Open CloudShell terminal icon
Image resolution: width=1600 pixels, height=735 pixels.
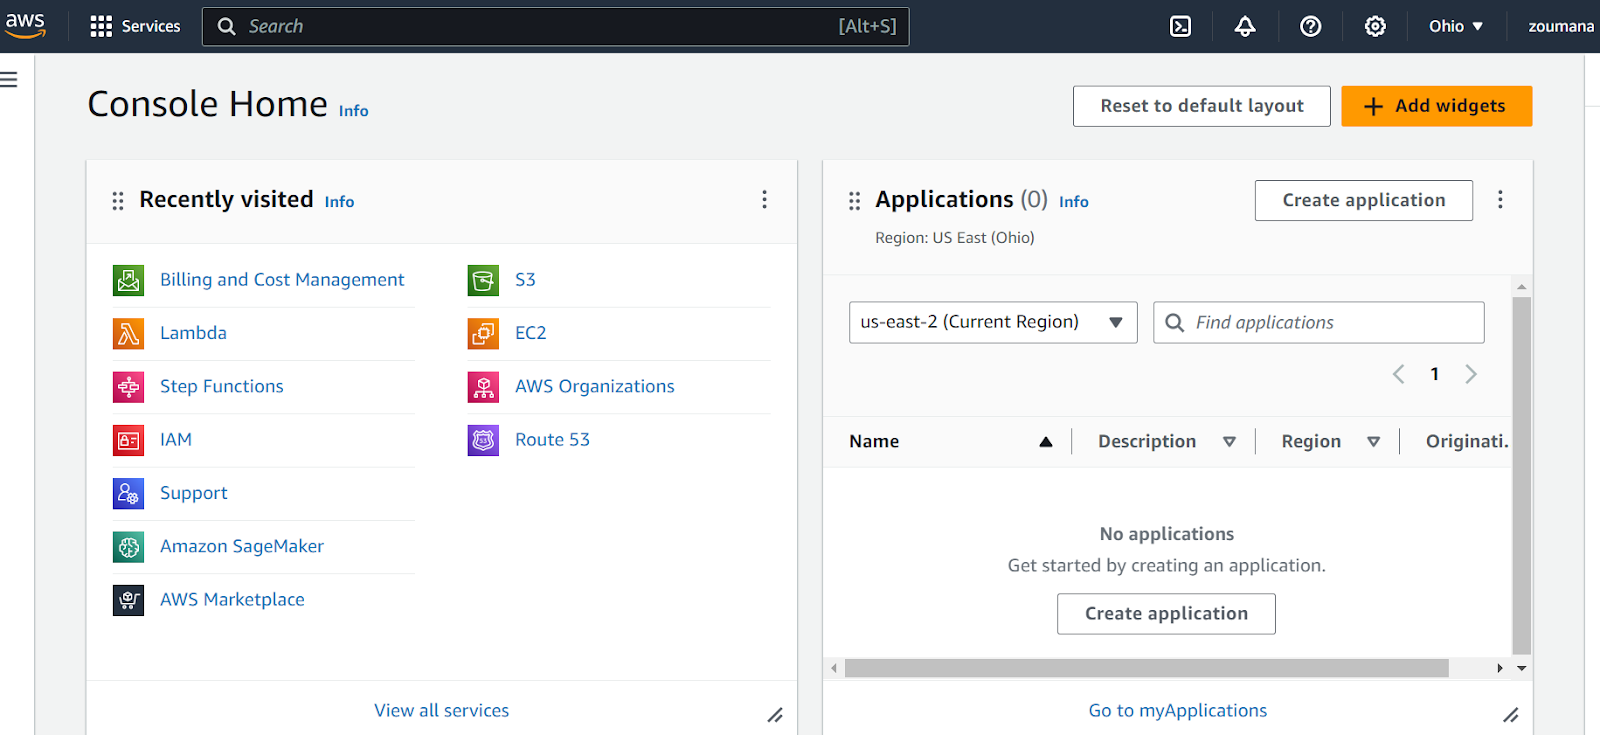point(1180,26)
